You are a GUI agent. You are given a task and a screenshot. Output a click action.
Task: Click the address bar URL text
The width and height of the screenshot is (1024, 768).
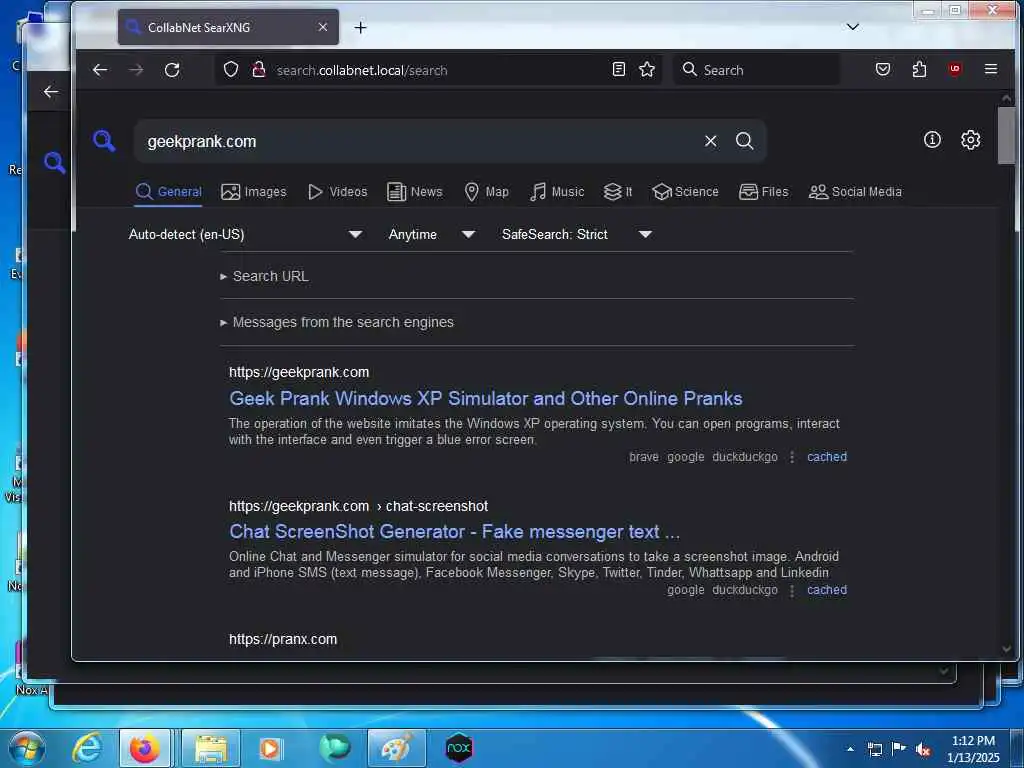[x=362, y=71]
